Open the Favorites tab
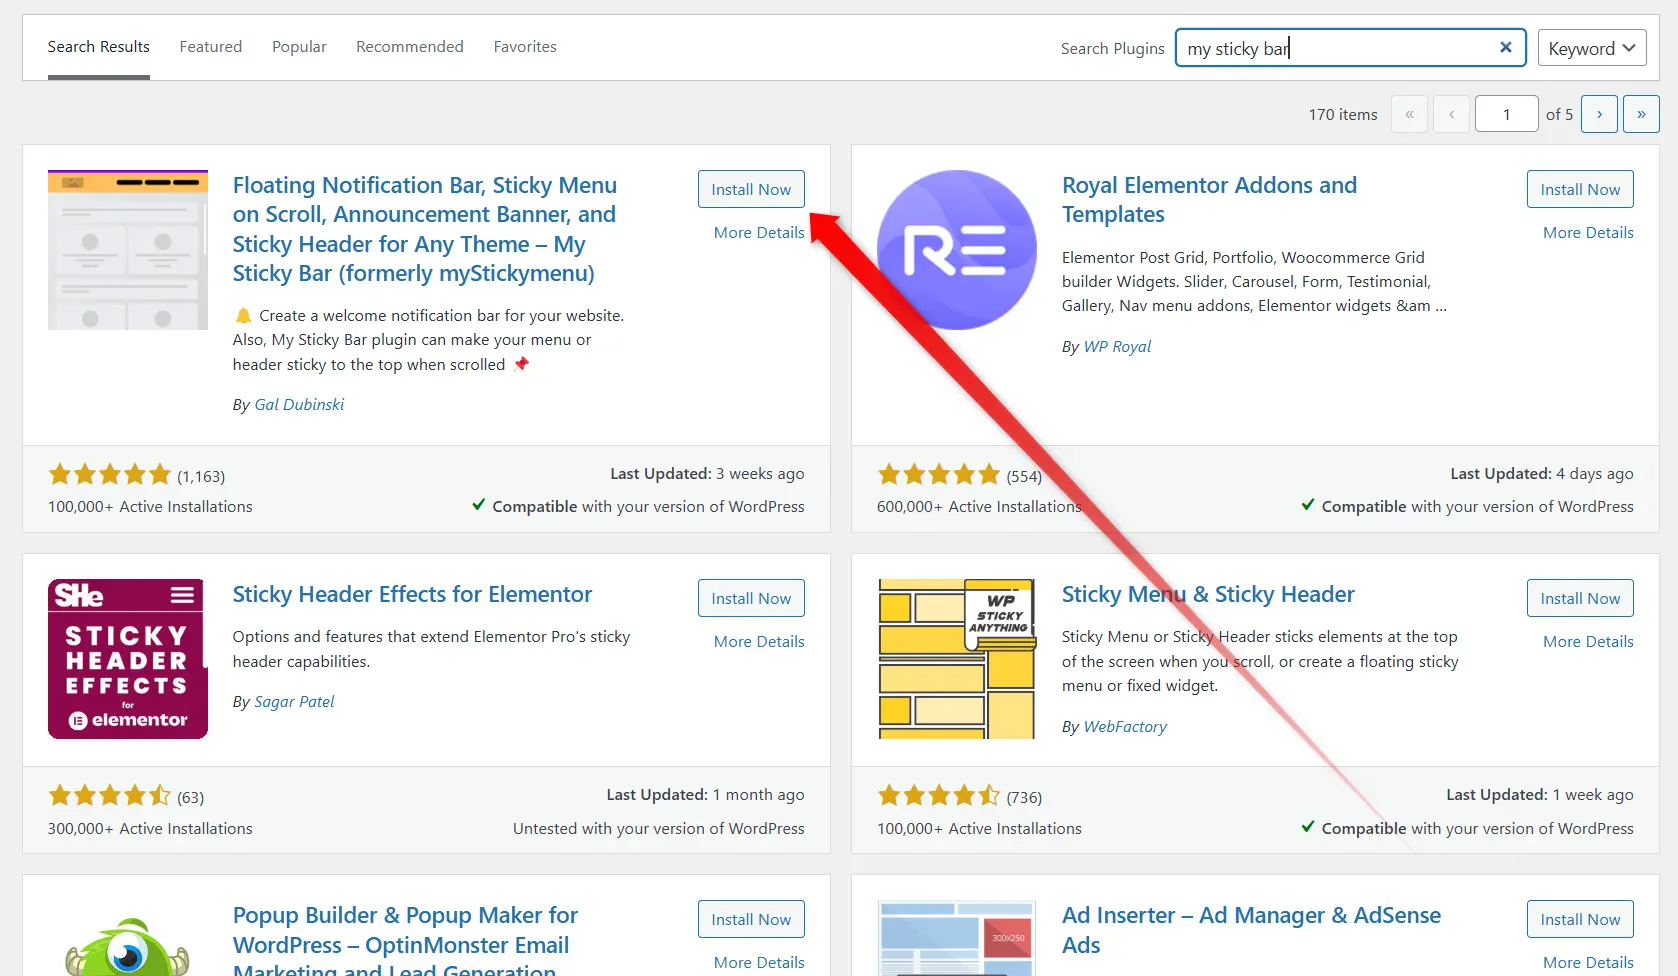This screenshot has height=976, width=1678. [525, 47]
